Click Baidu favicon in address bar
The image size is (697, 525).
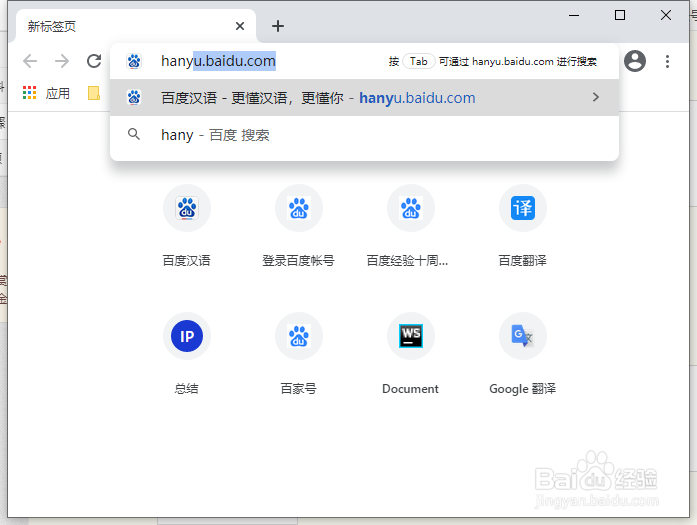coord(134,61)
